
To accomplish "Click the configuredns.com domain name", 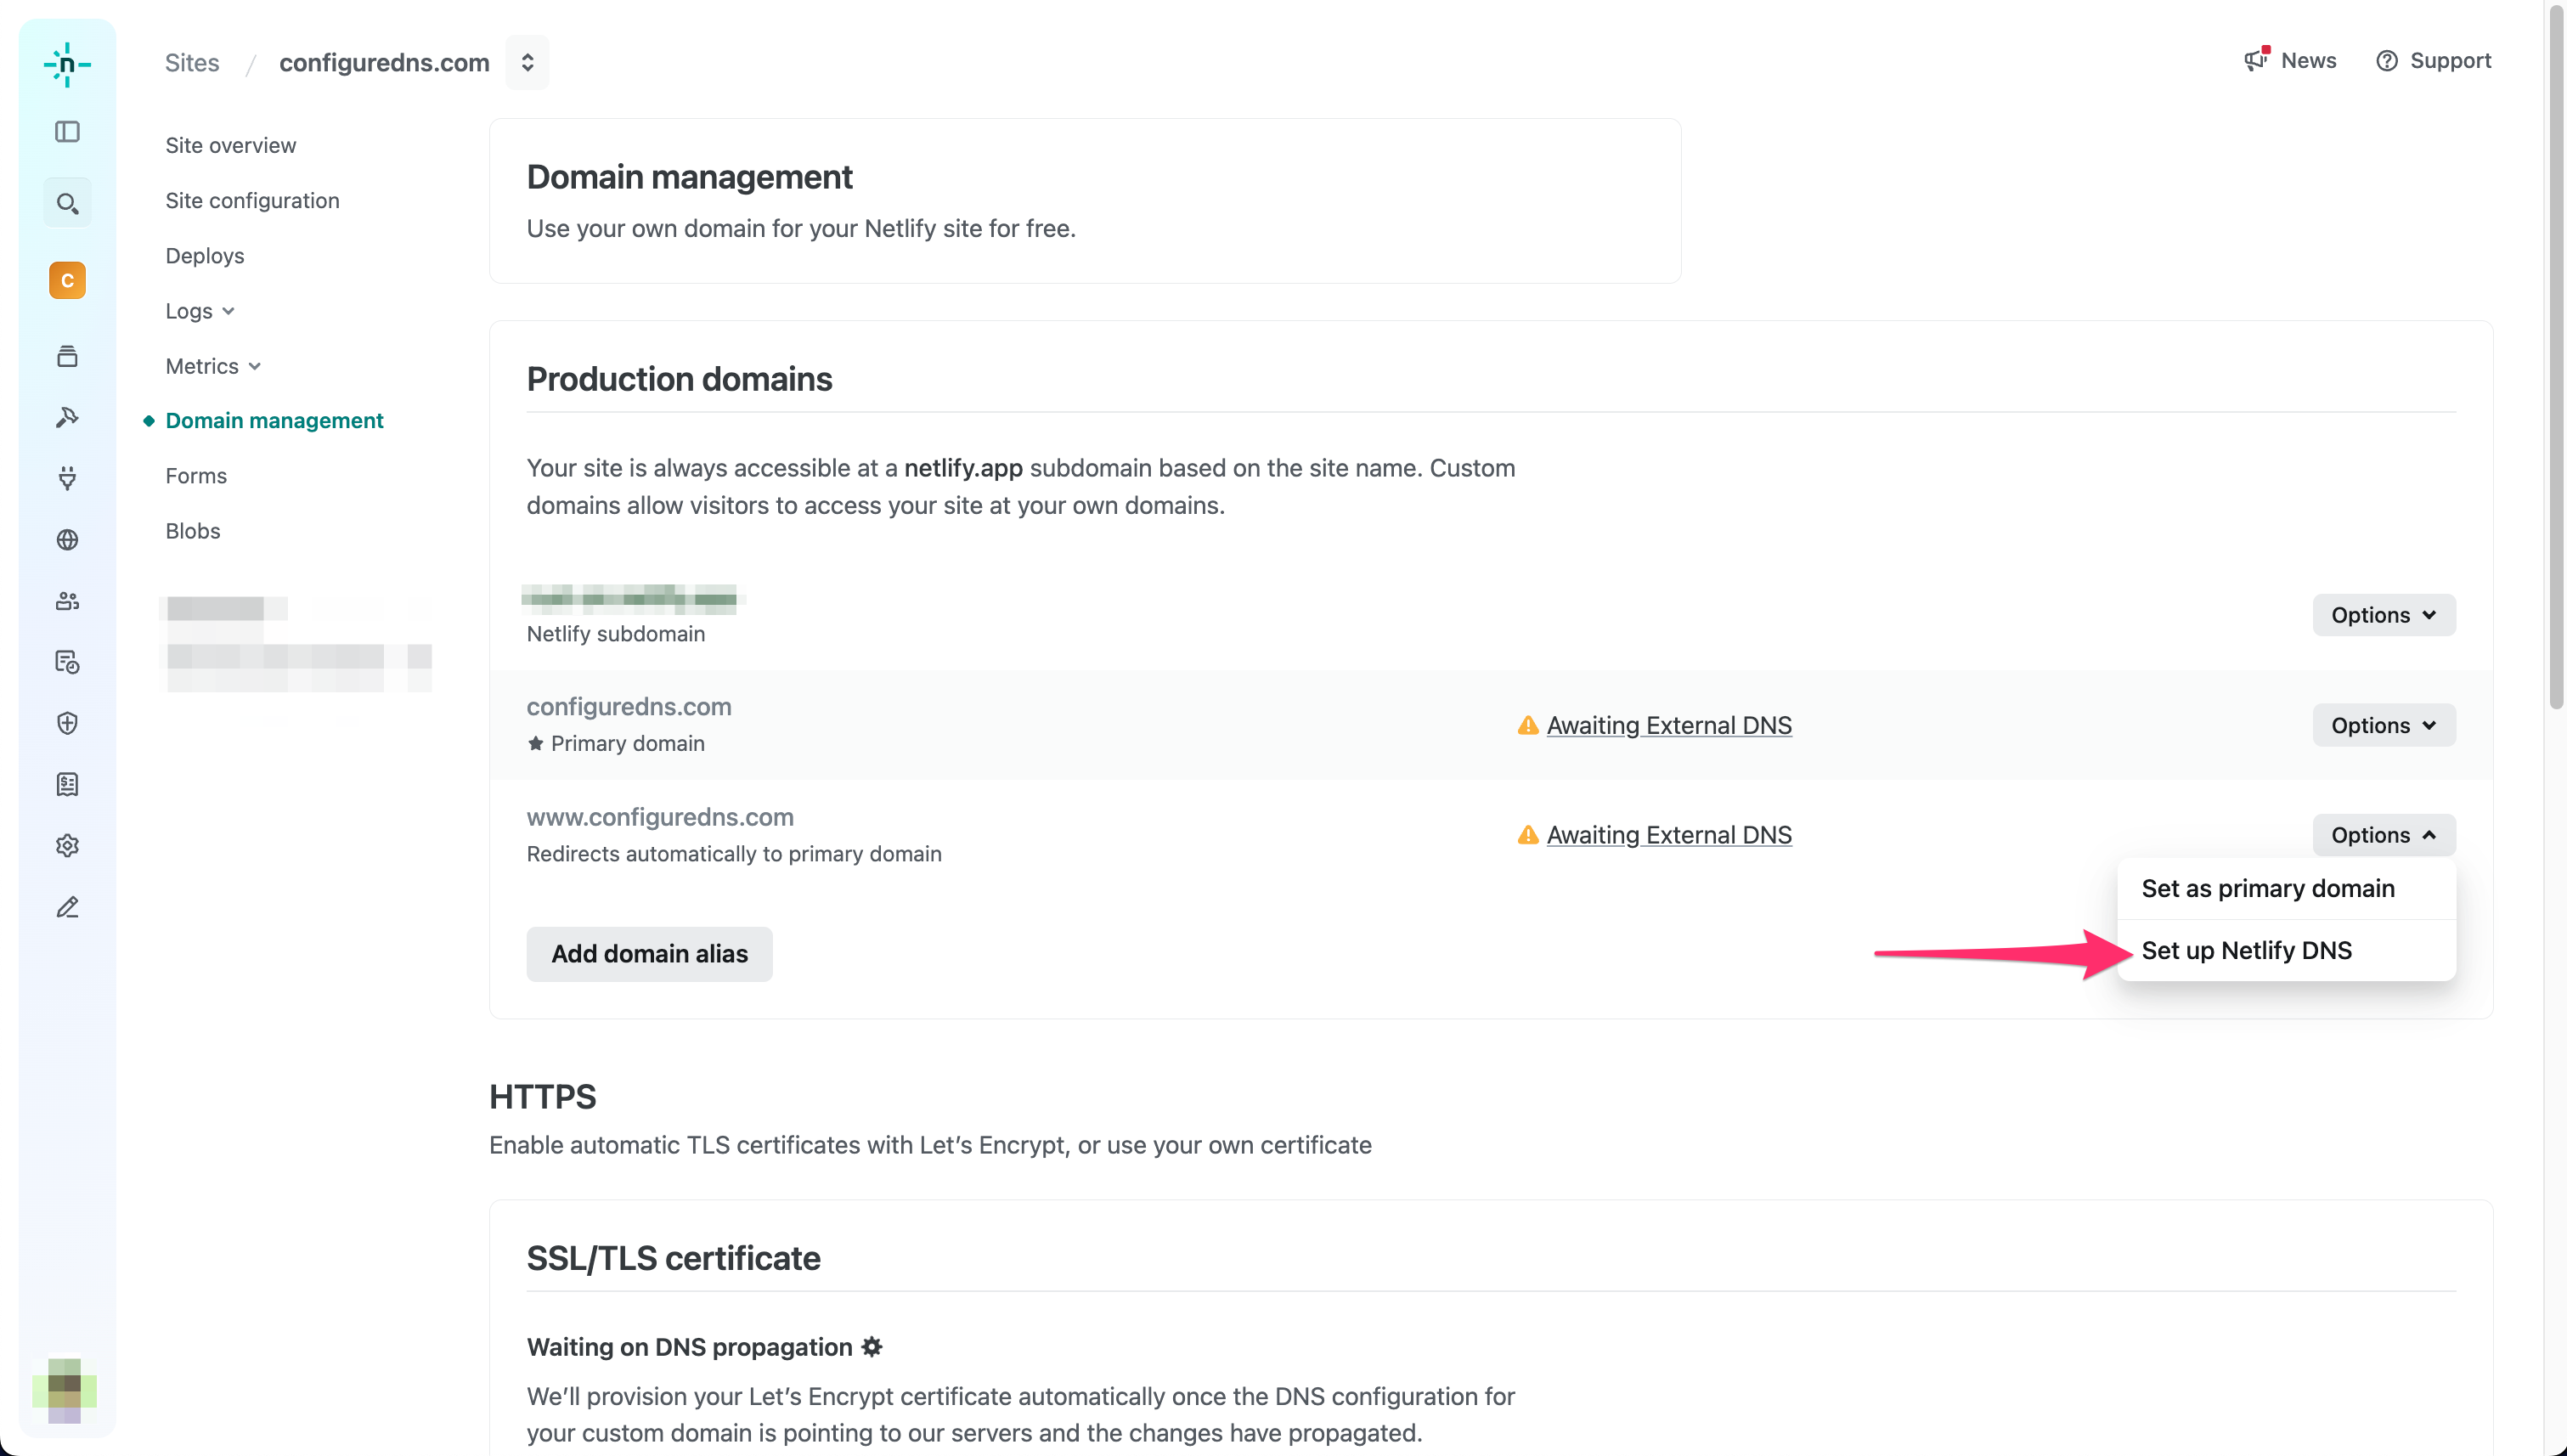I will point(629,706).
